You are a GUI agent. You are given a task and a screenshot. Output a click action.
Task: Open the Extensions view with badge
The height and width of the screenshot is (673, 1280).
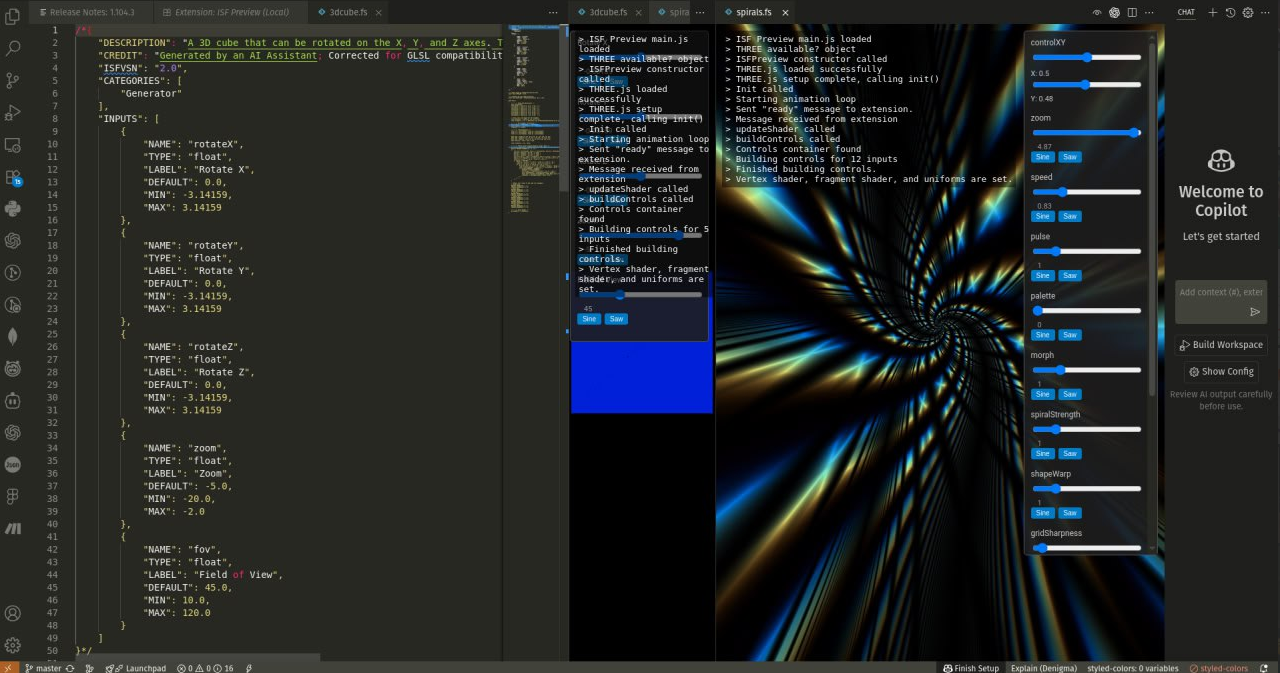[x=13, y=177]
